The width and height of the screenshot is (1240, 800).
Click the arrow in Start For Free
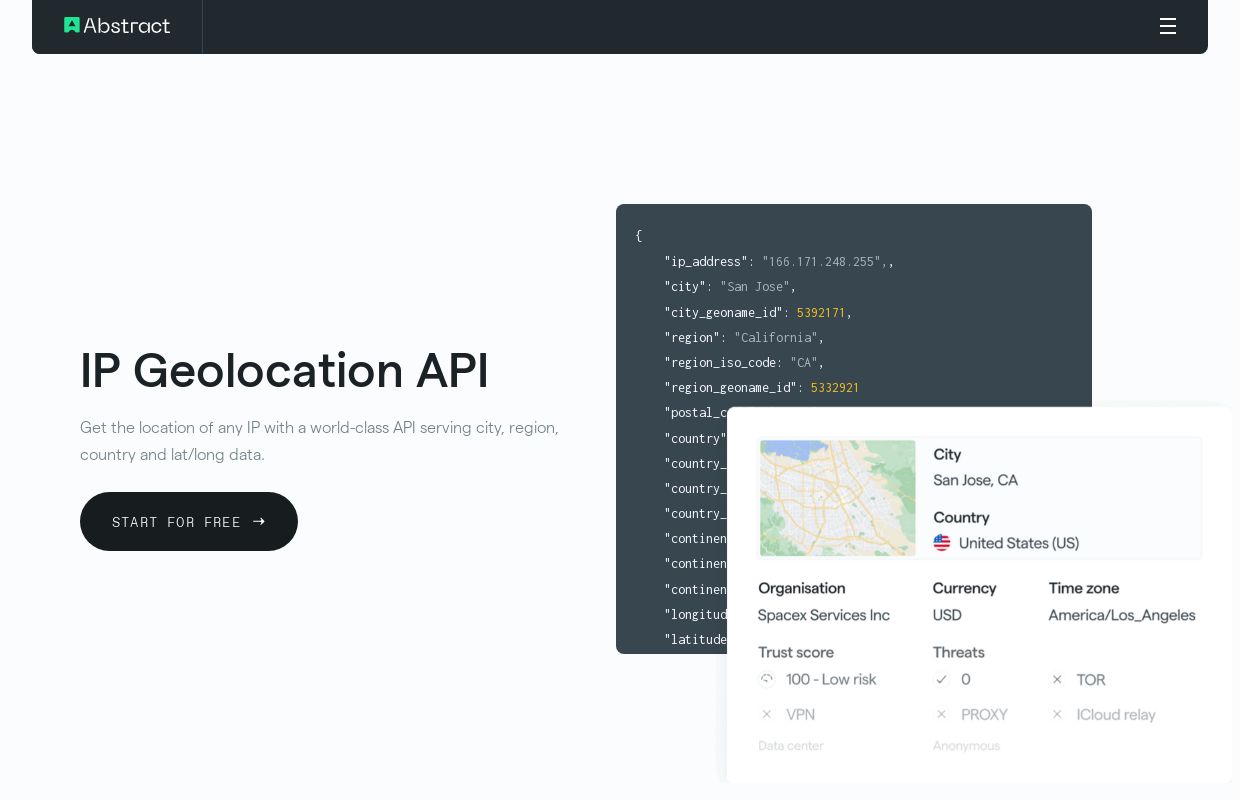(259, 521)
